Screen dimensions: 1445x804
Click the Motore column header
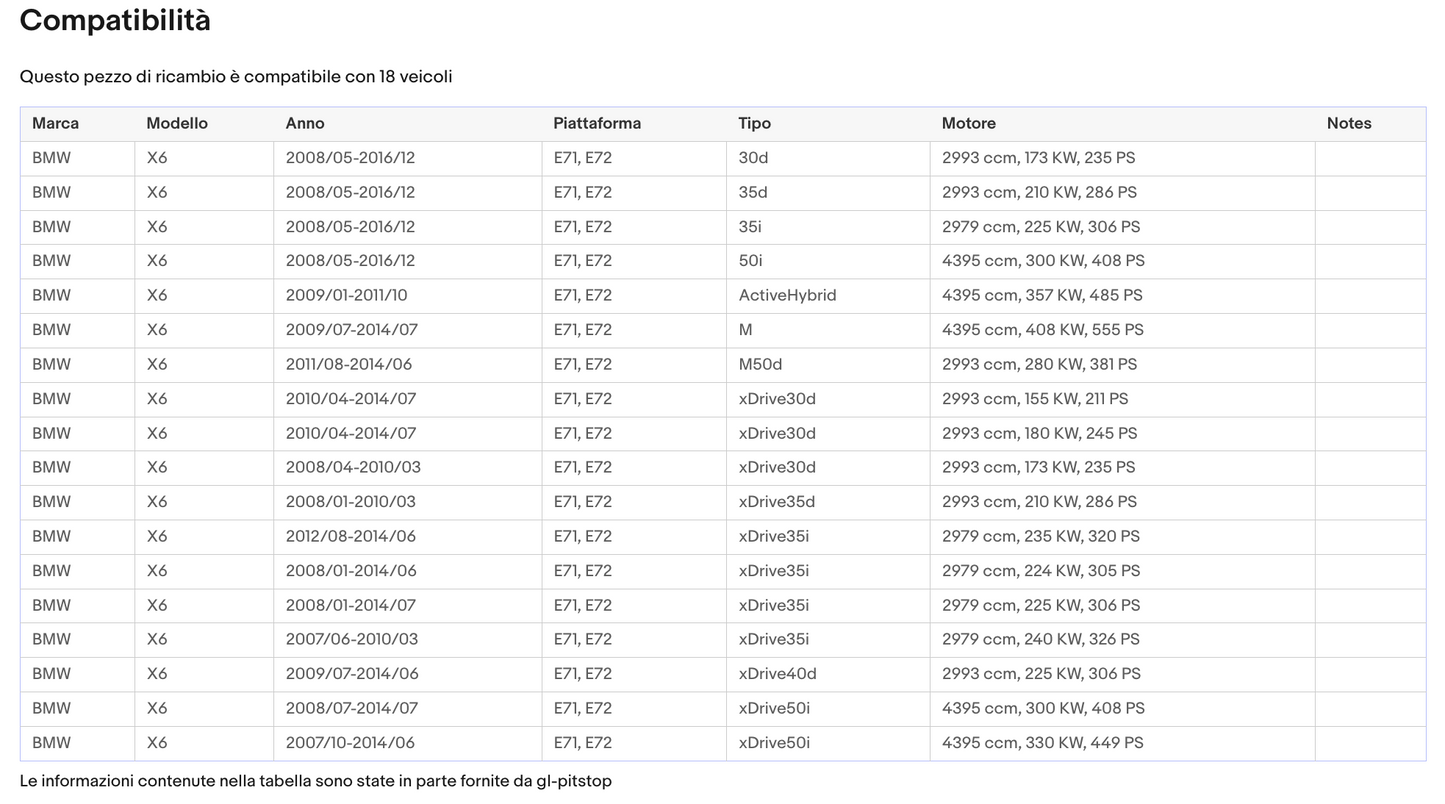(969, 124)
